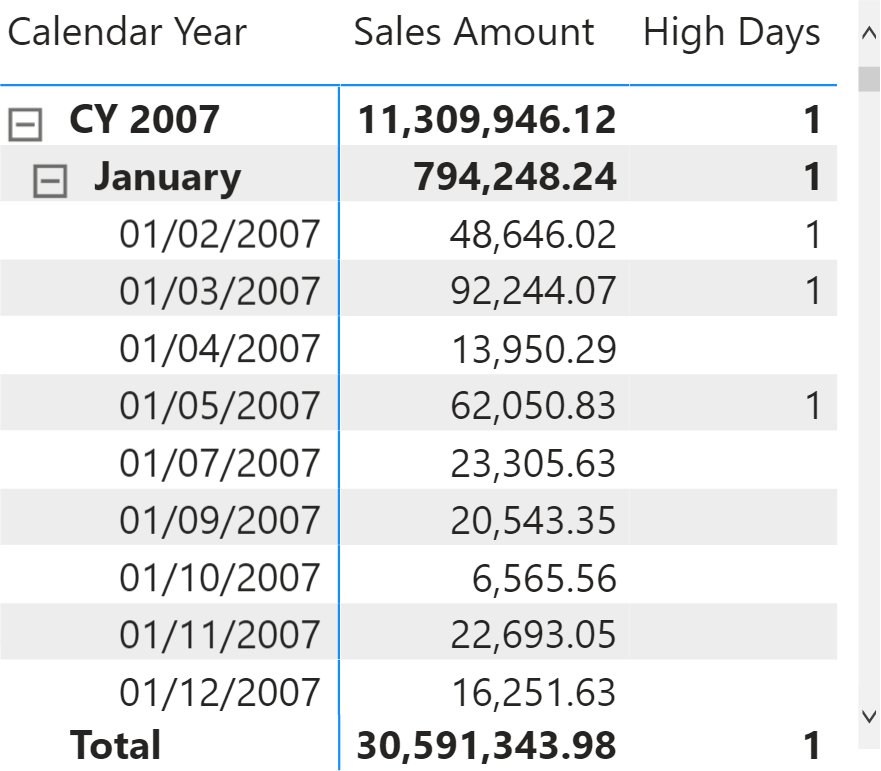
Task: Click the scrollbar up arrow
Action: pyautogui.click(x=869, y=34)
